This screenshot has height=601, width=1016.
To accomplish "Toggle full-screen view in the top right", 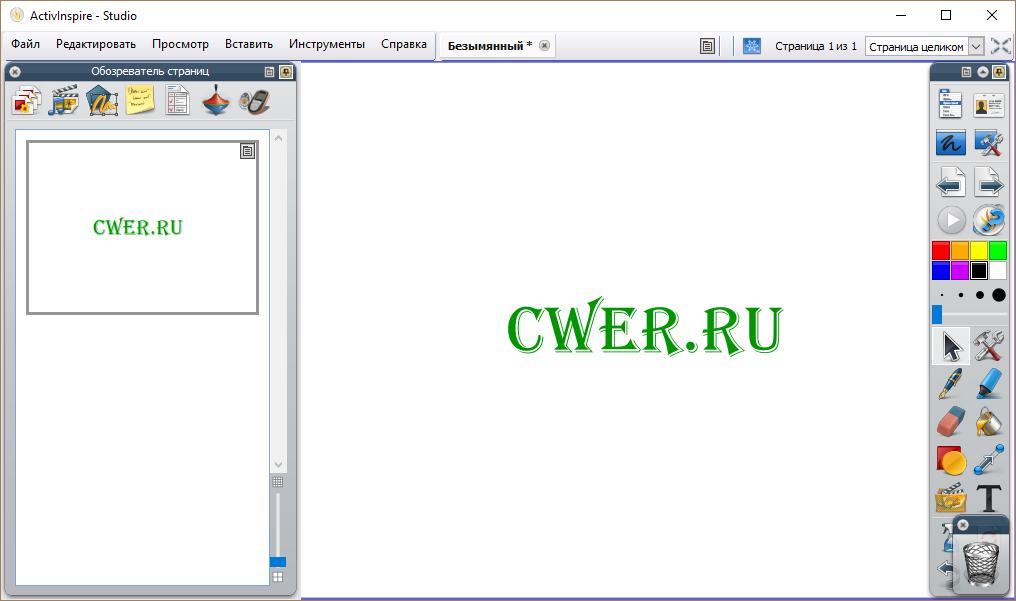I will pyautogui.click(x=1001, y=46).
